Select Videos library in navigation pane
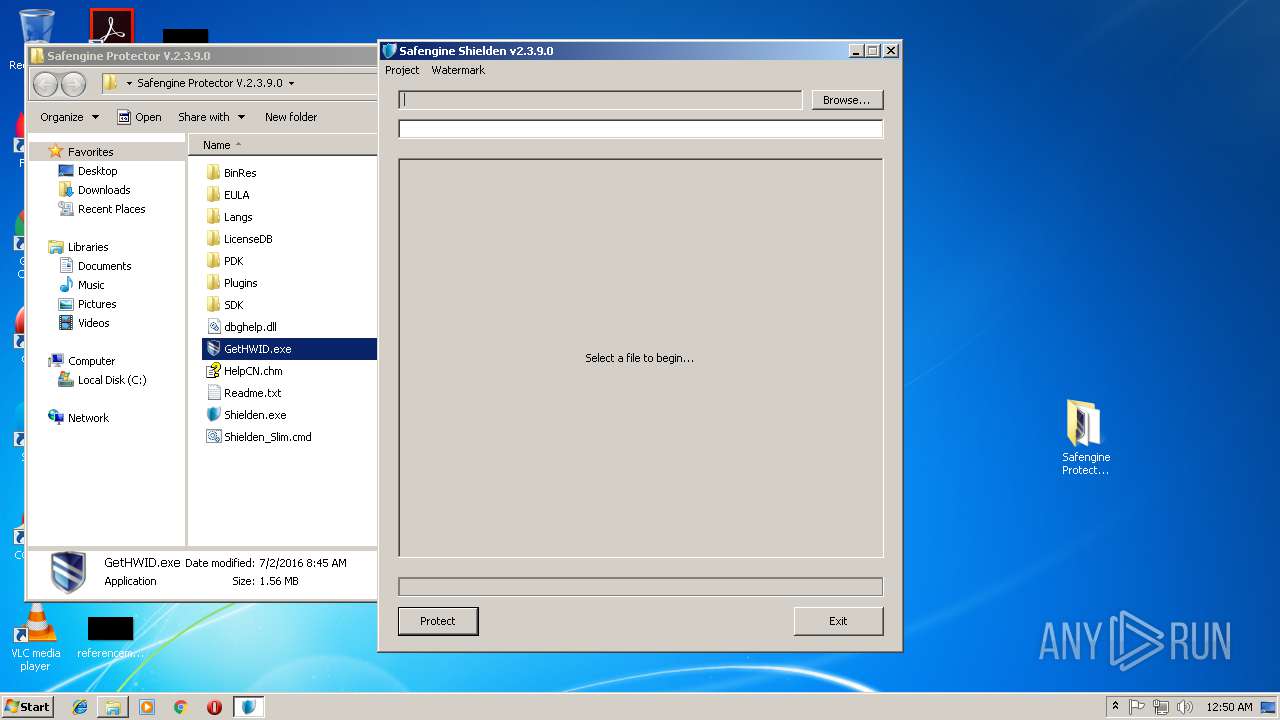1280x720 pixels. coord(93,323)
